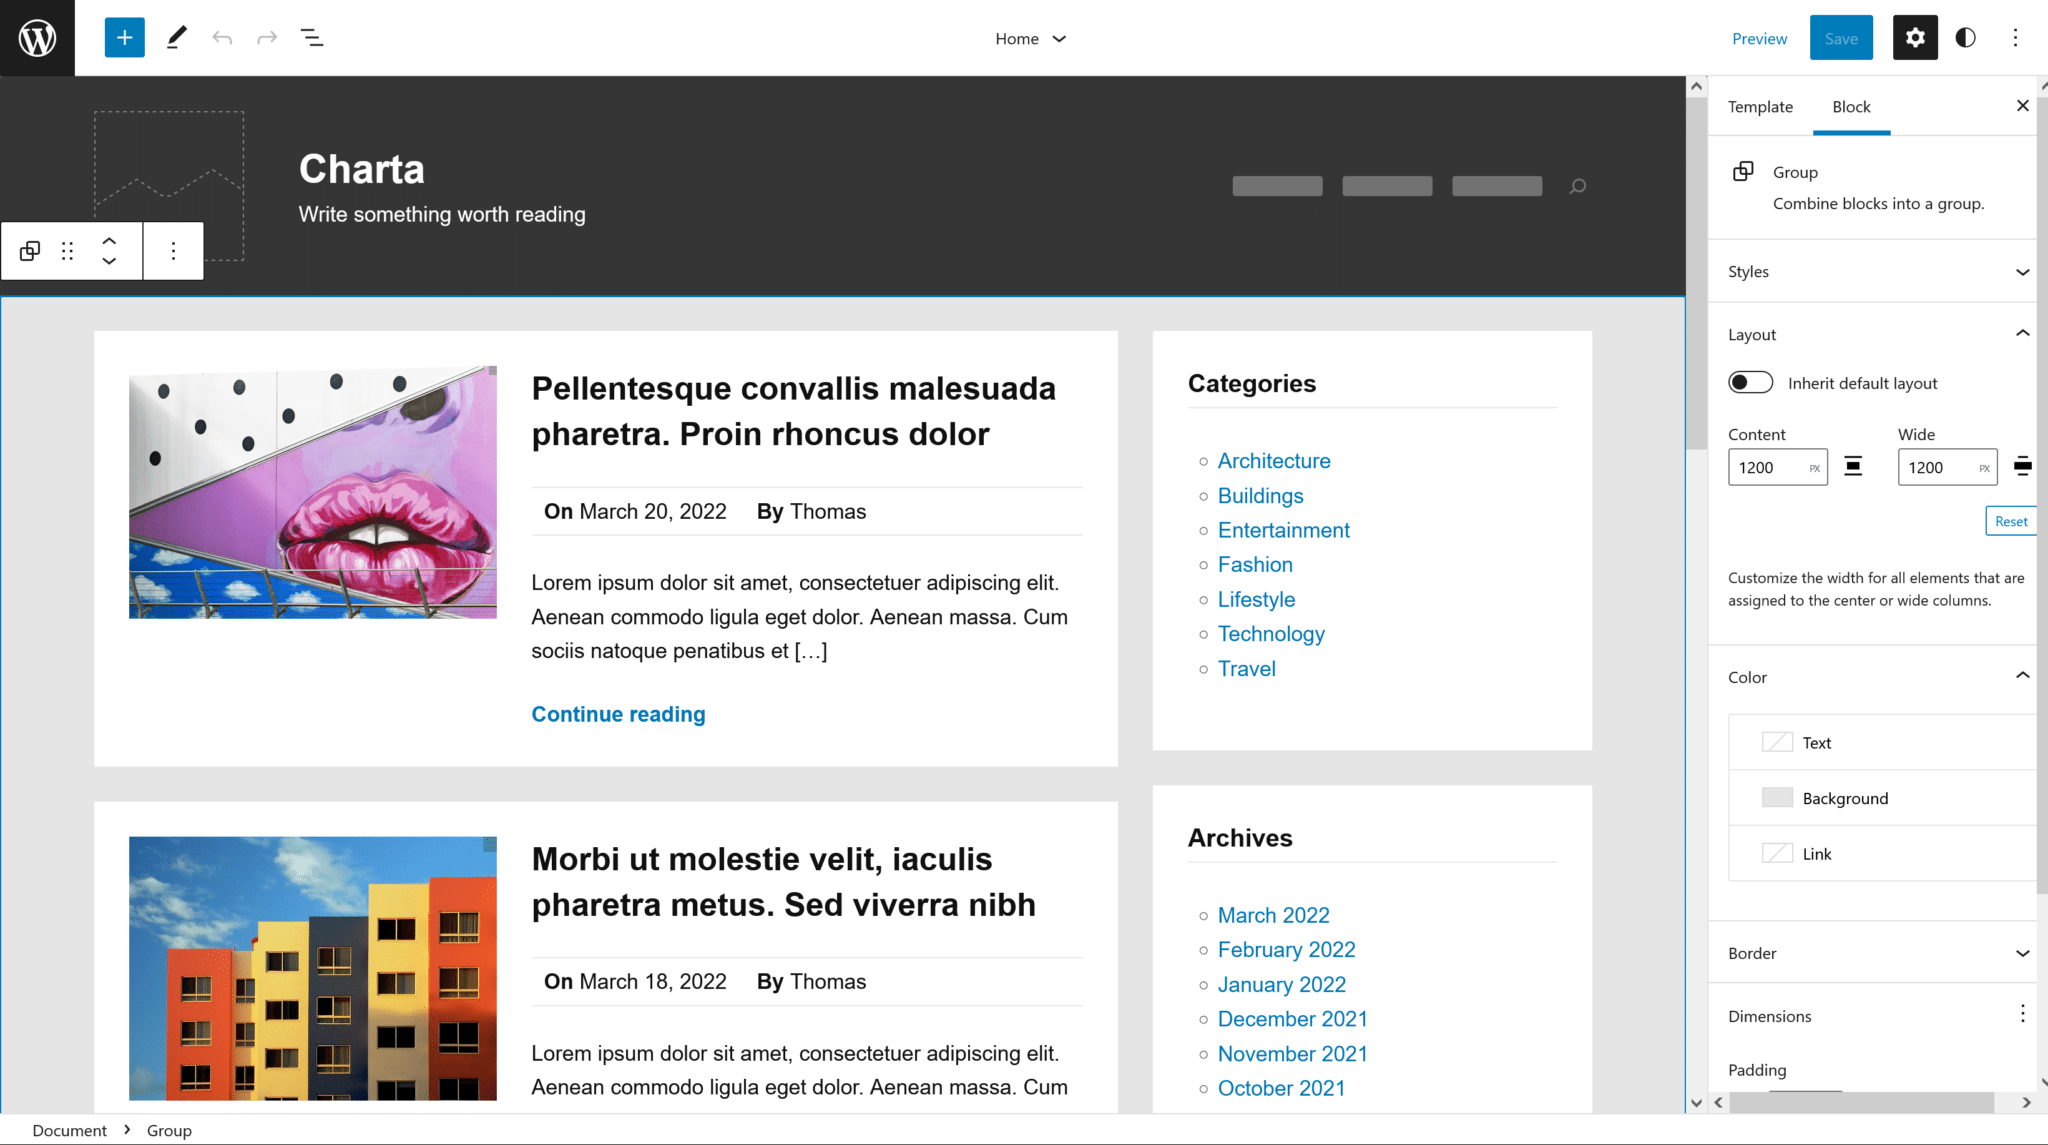Open the Home template dropdown
The width and height of the screenshot is (2048, 1145).
click(1030, 38)
